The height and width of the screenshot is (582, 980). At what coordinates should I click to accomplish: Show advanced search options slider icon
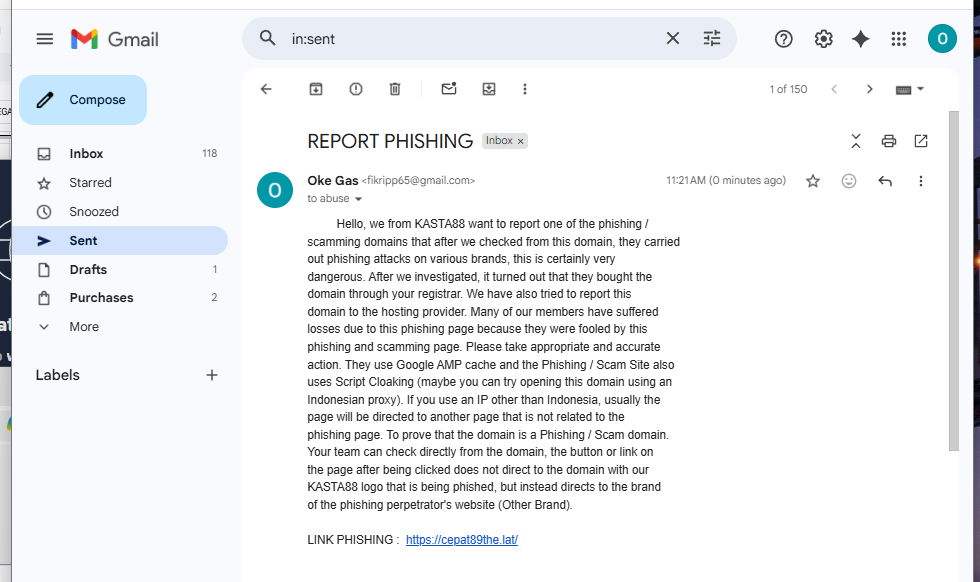click(x=711, y=39)
